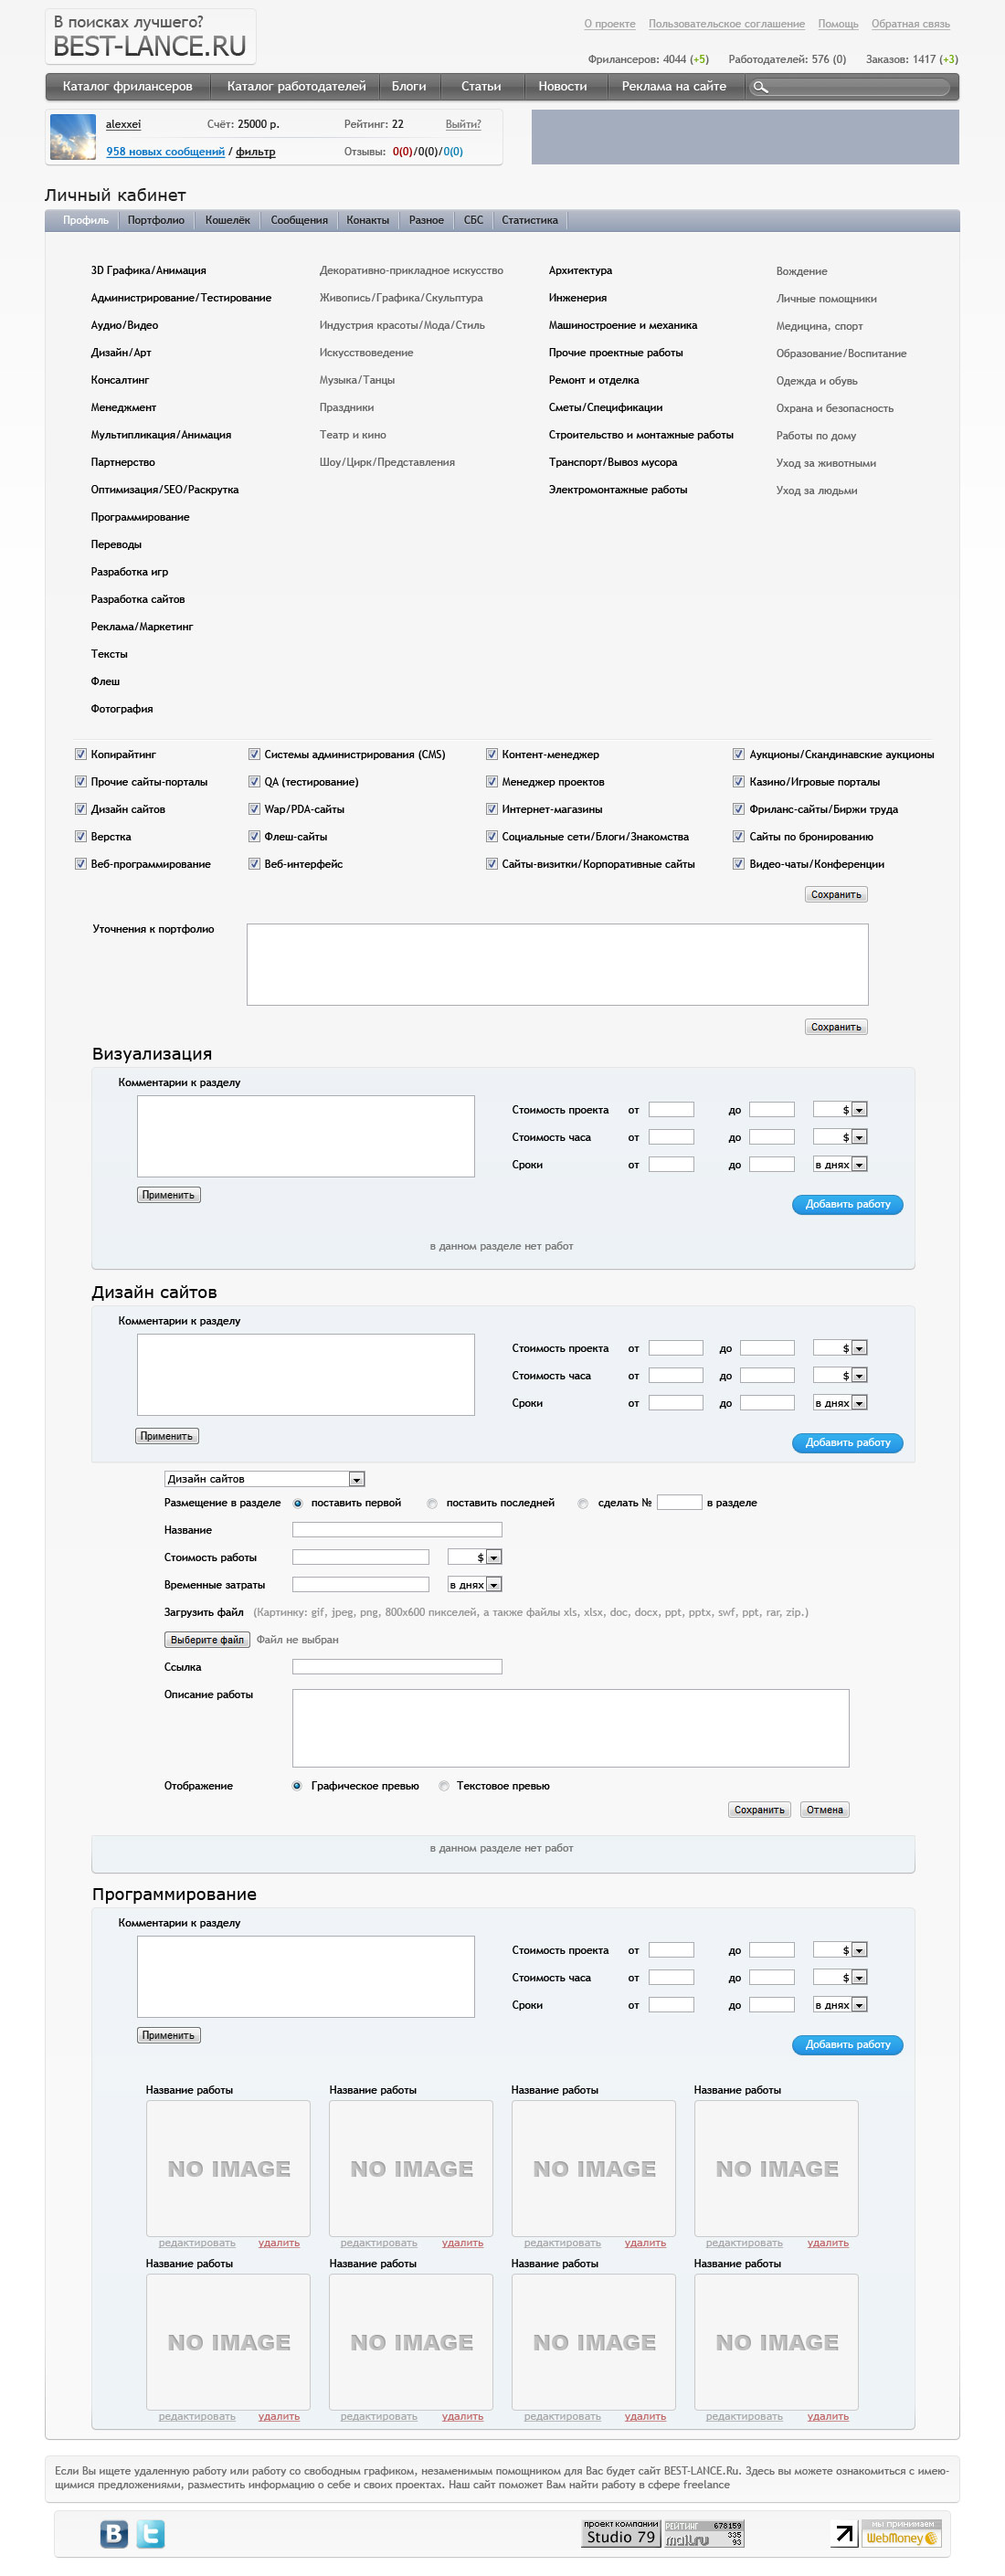Open the Стоимость работы currency dropdown

(x=475, y=1557)
